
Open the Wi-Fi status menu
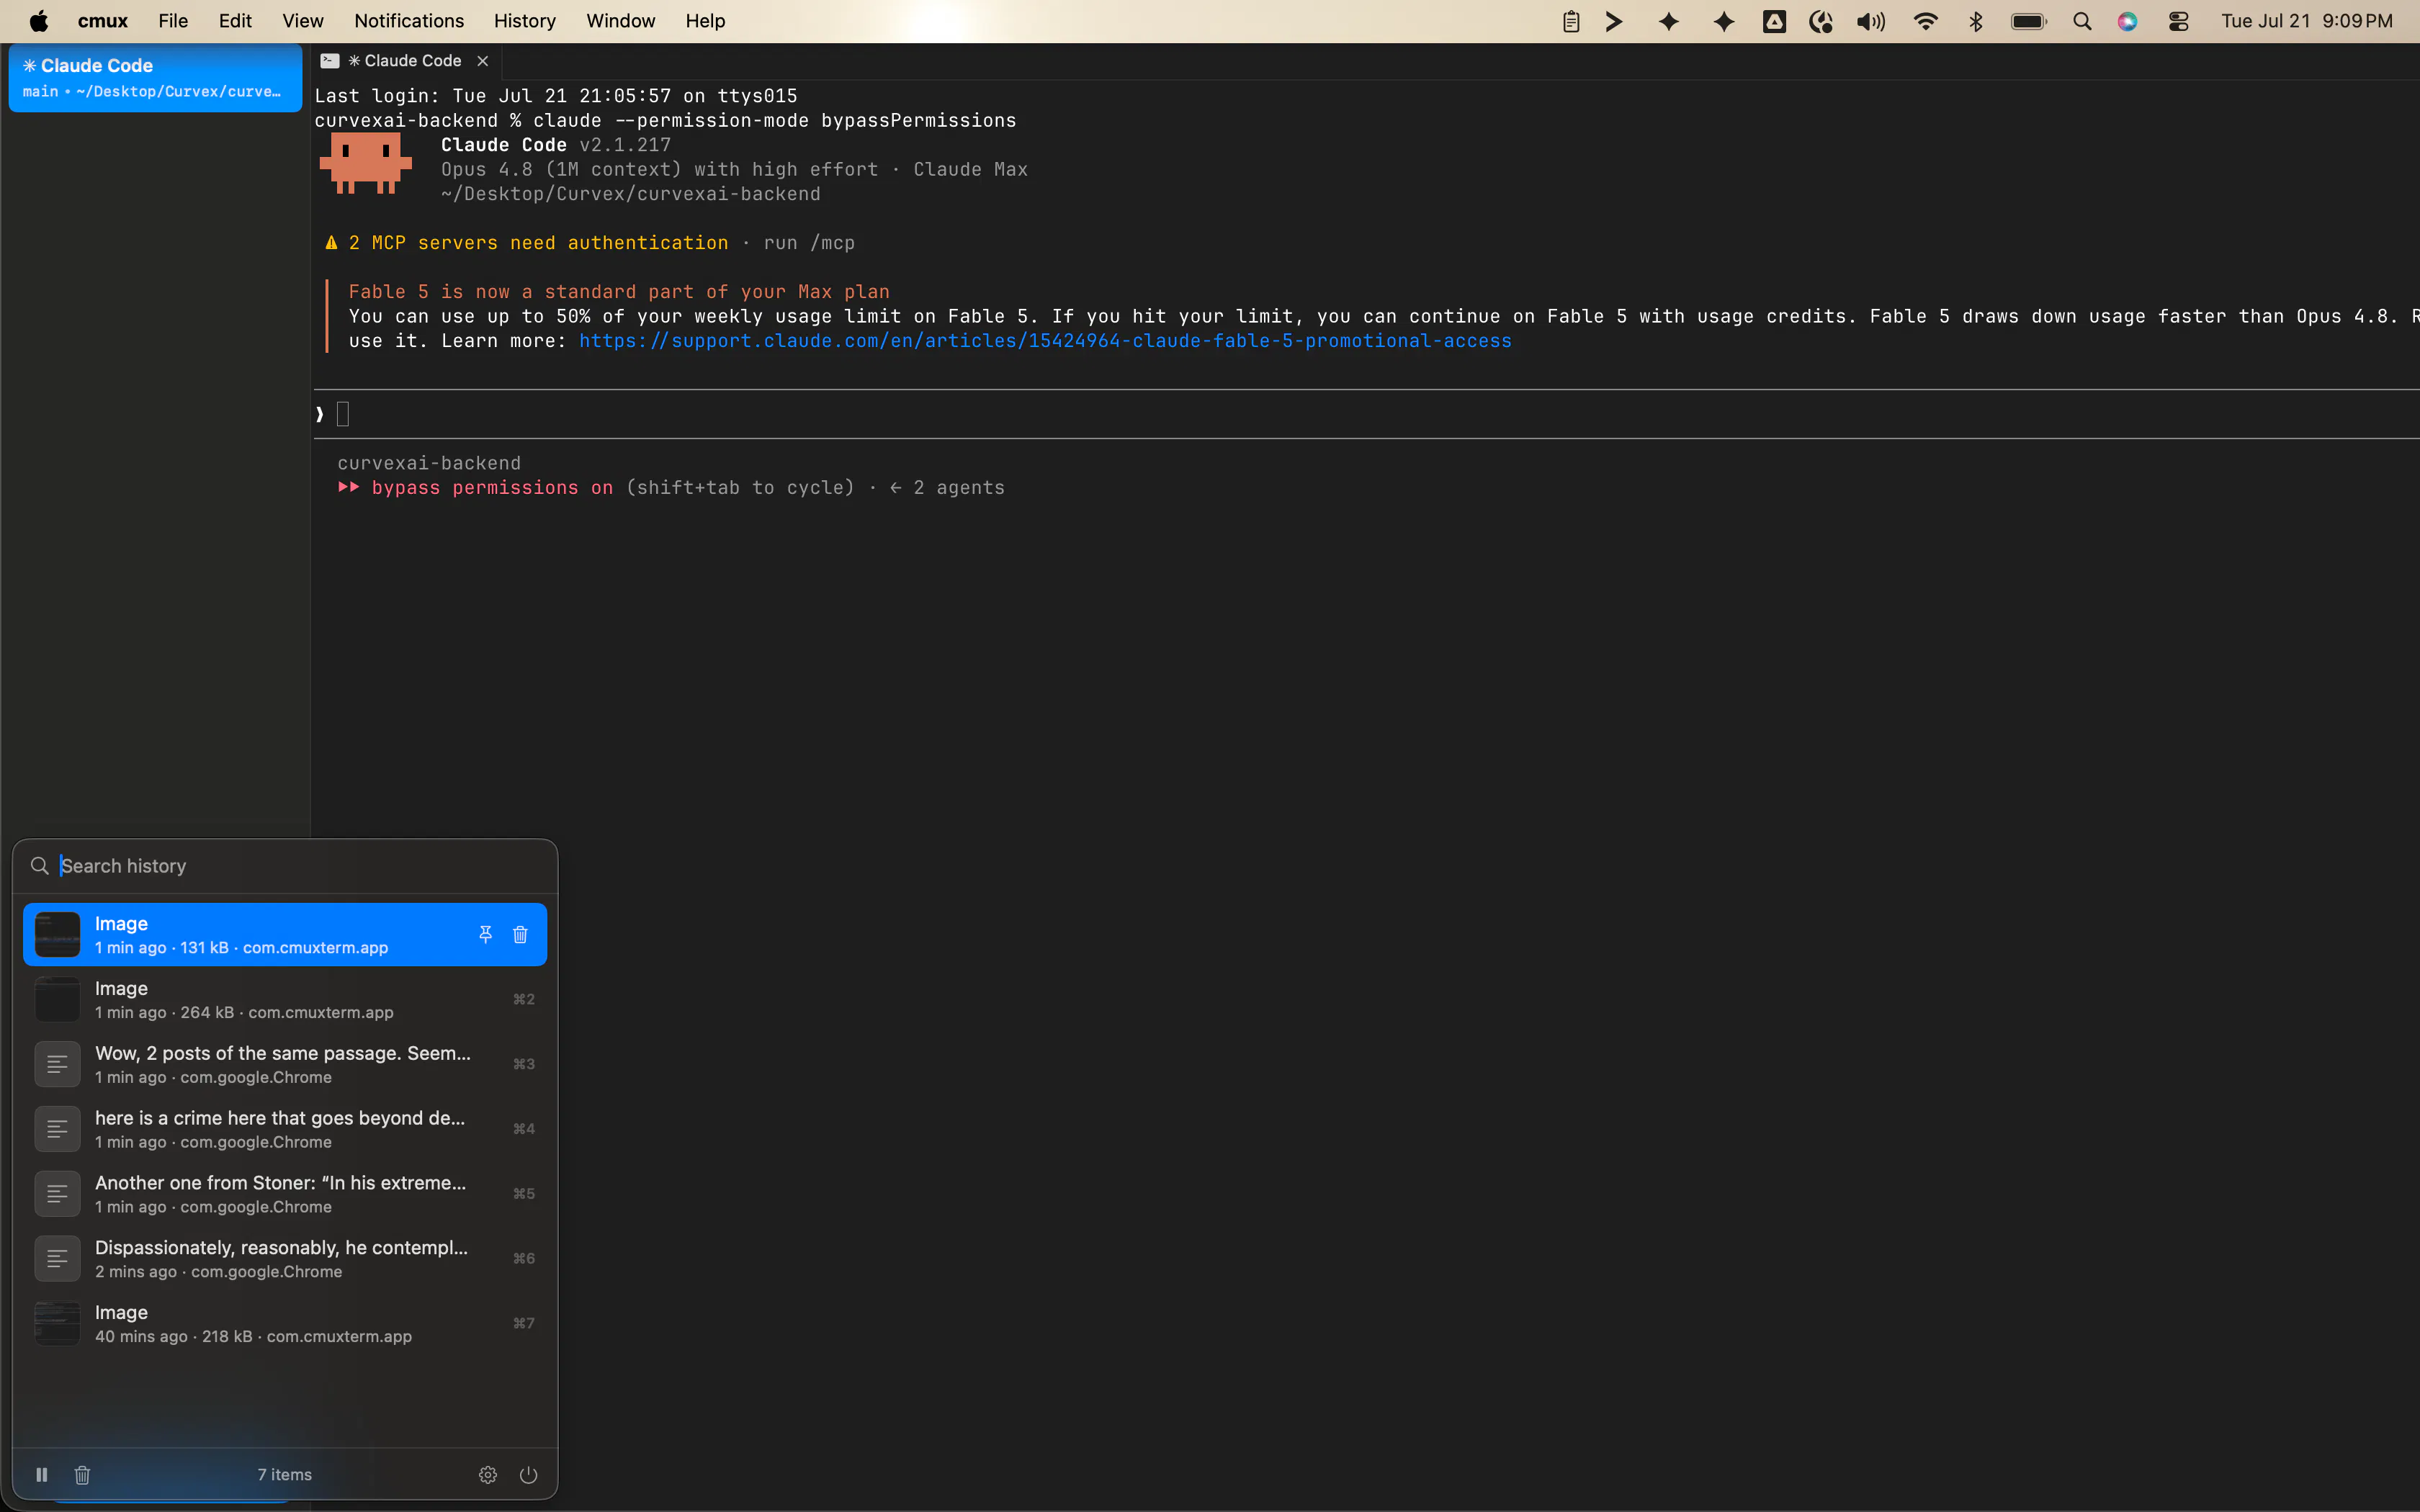(x=1925, y=21)
